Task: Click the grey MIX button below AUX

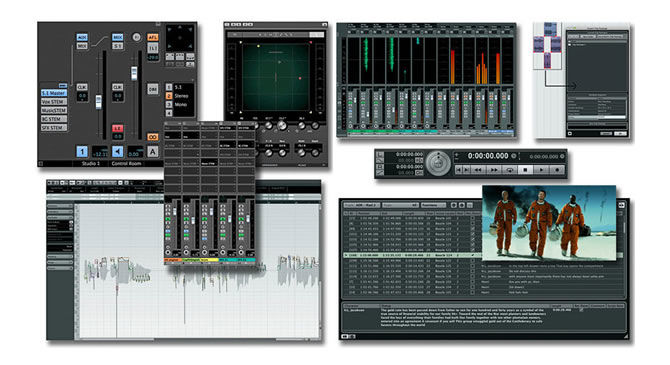Action: (x=82, y=46)
